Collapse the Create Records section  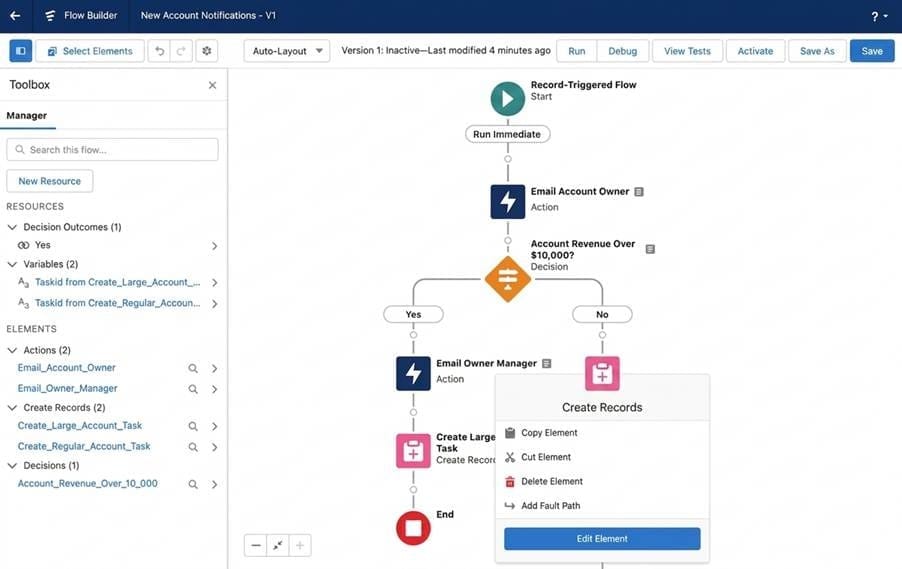point(12,408)
